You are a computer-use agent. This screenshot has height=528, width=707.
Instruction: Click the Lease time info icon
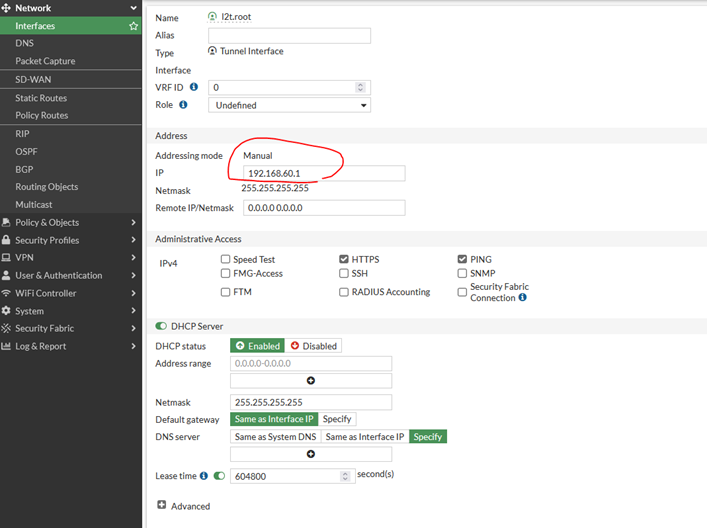click(204, 476)
